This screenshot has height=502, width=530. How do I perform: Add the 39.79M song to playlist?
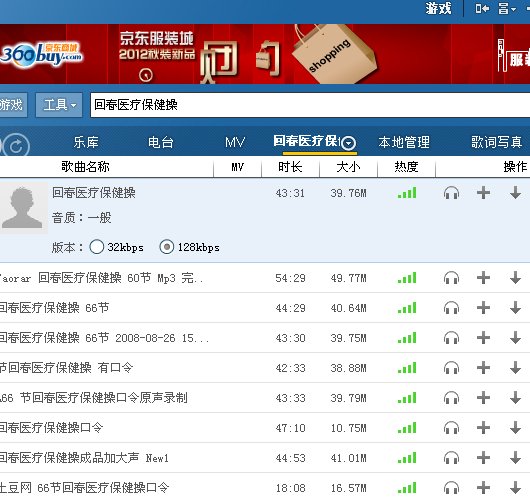[x=483, y=398]
